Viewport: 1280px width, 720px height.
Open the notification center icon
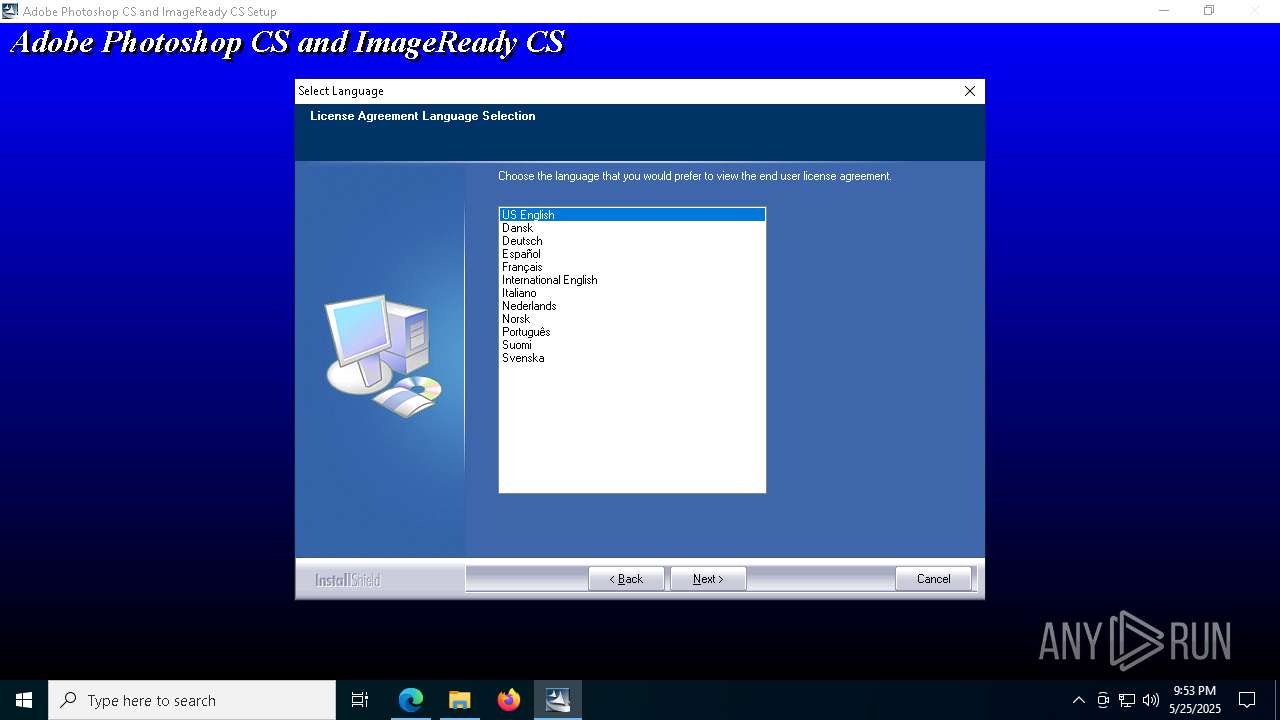tap(1247, 700)
